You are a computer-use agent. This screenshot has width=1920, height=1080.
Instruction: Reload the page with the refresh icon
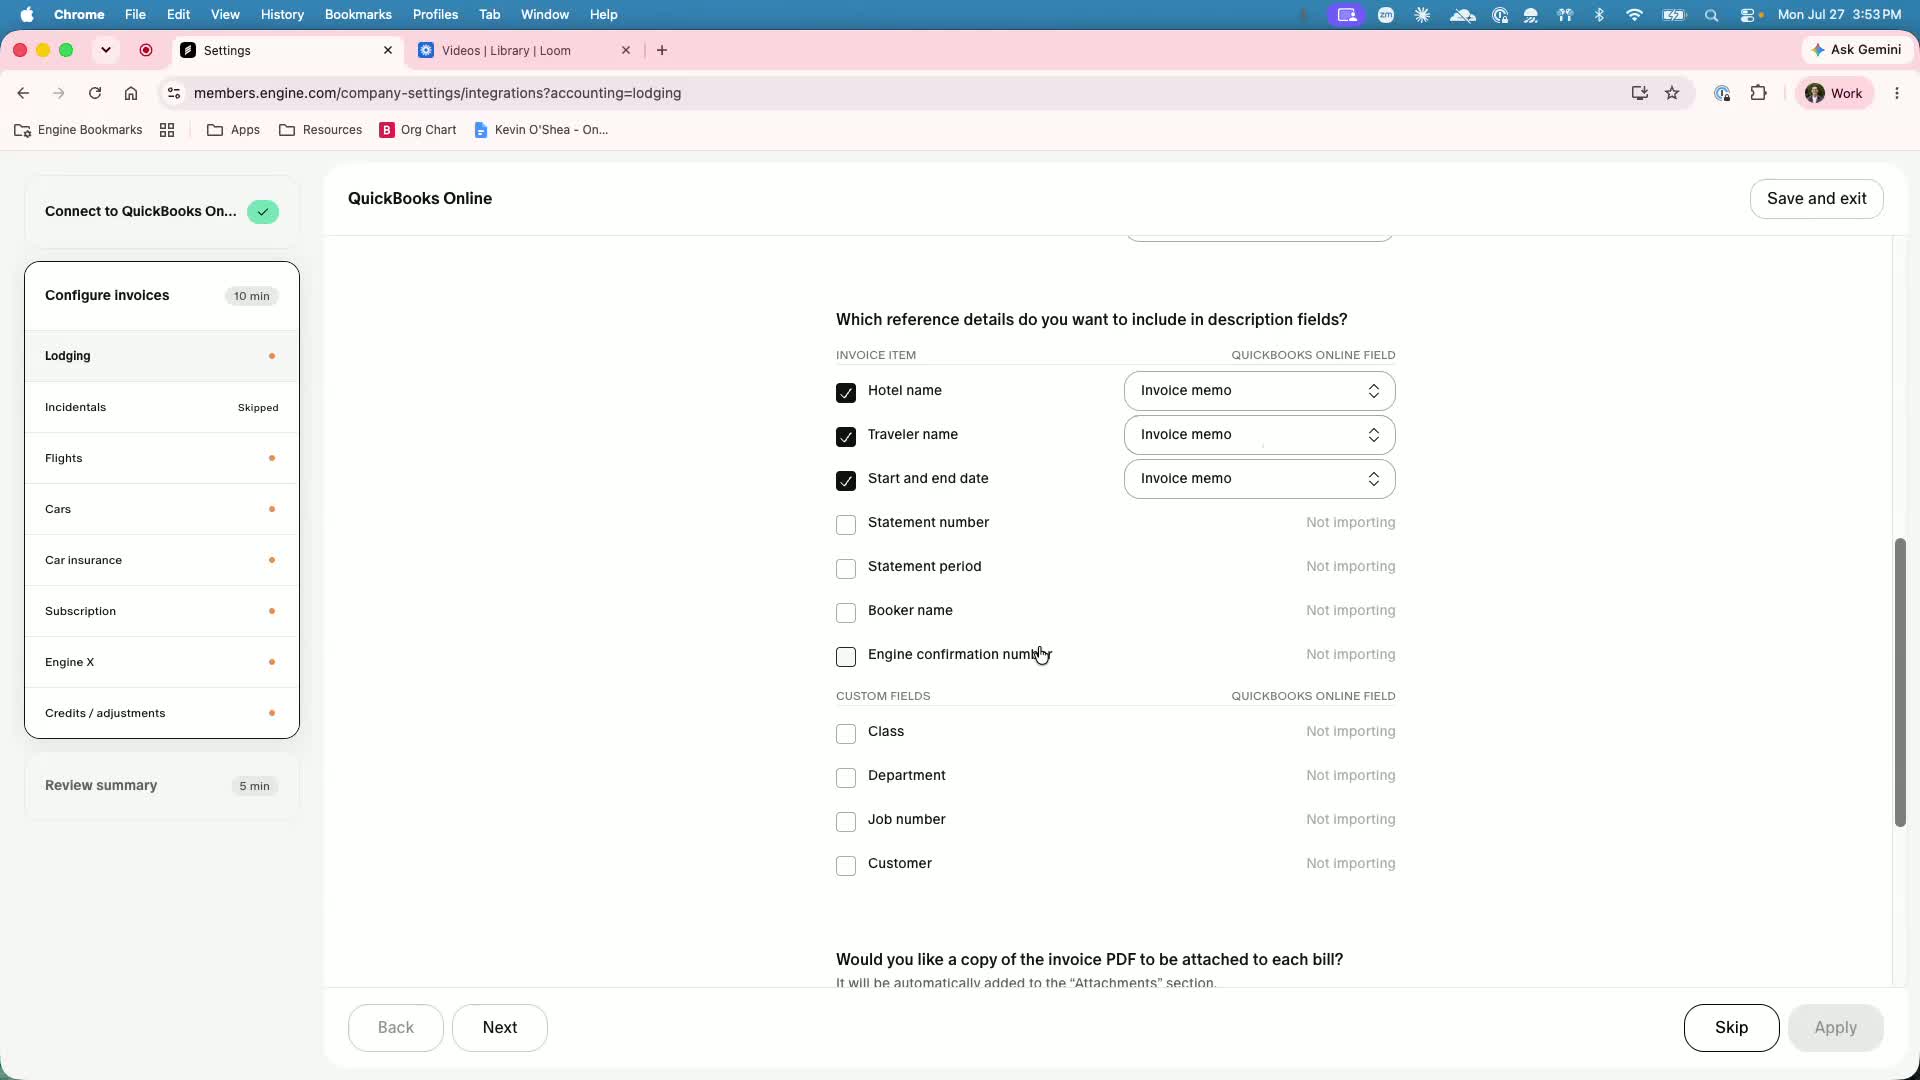[x=95, y=93]
